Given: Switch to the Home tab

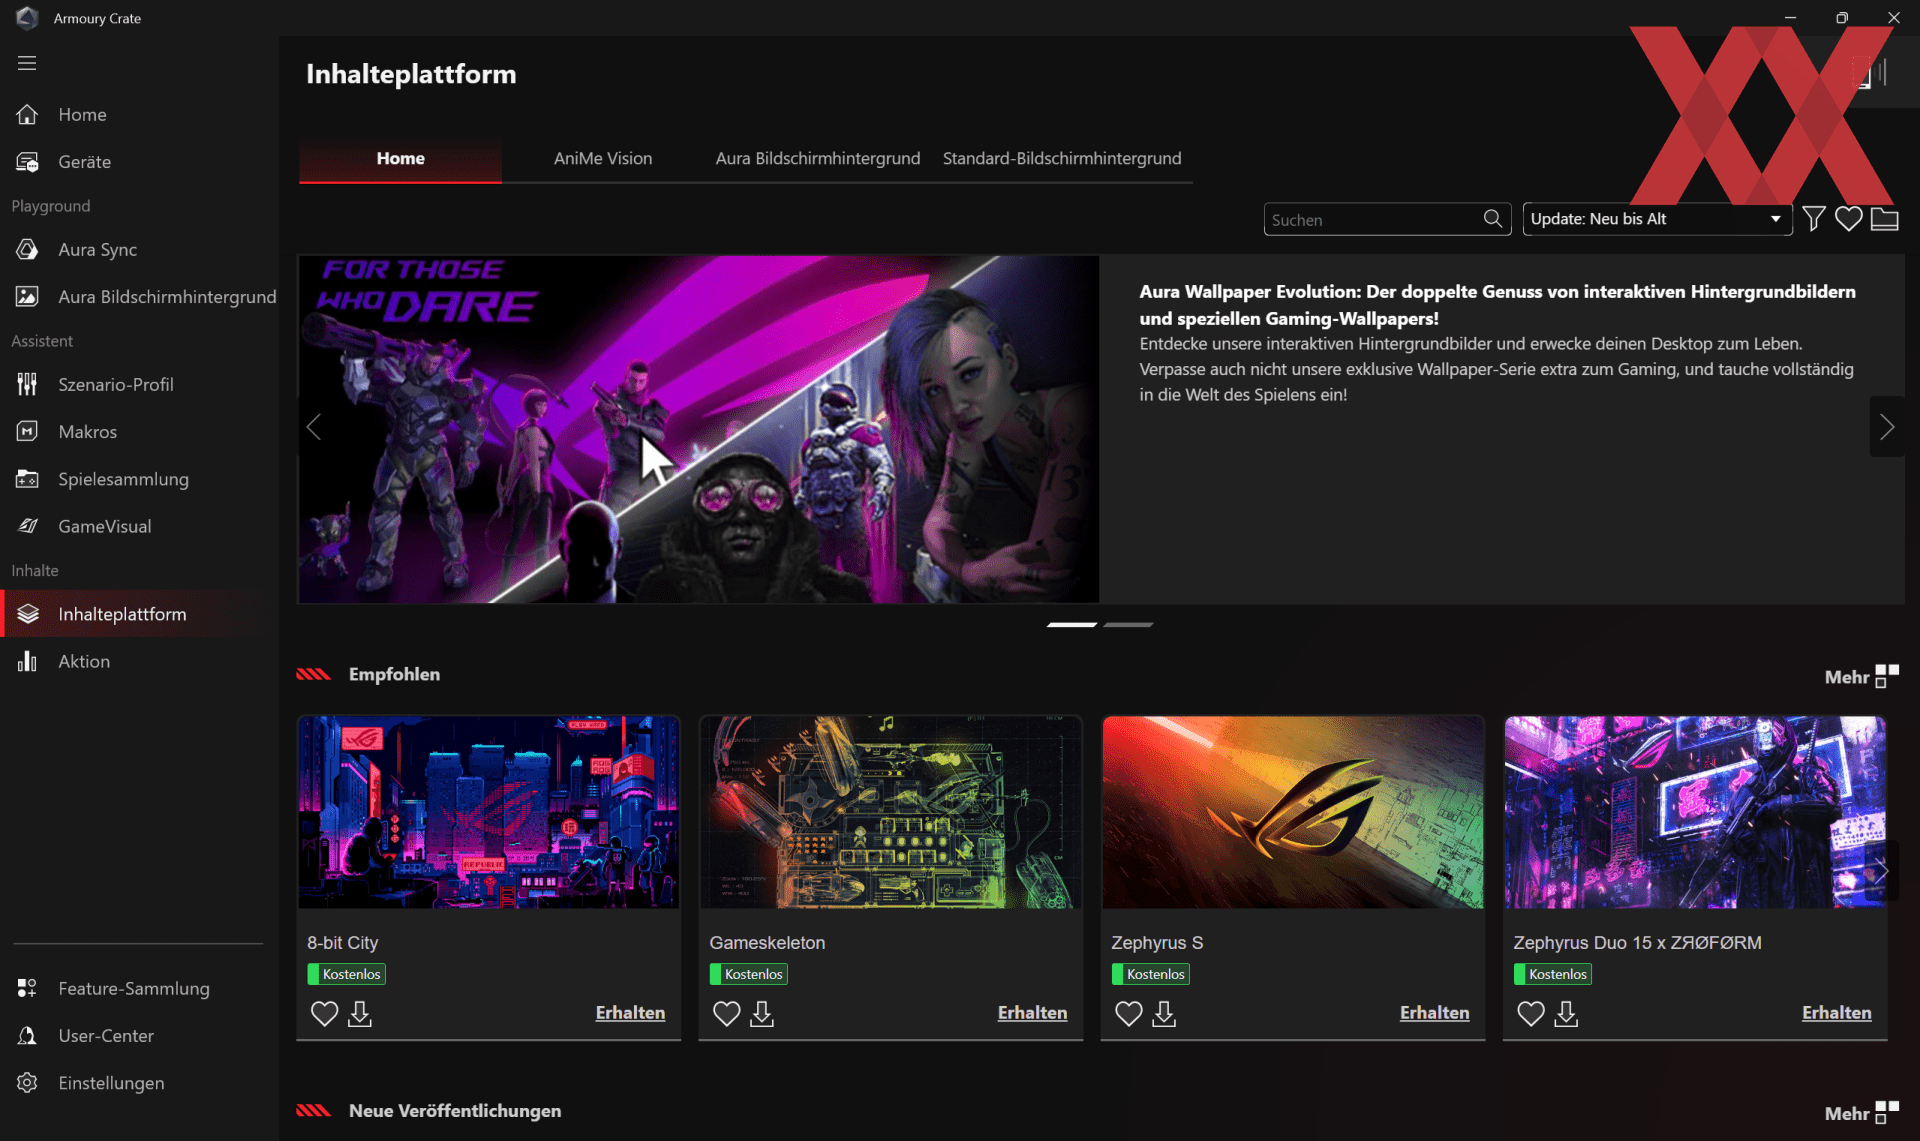Looking at the screenshot, I should [400, 159].
